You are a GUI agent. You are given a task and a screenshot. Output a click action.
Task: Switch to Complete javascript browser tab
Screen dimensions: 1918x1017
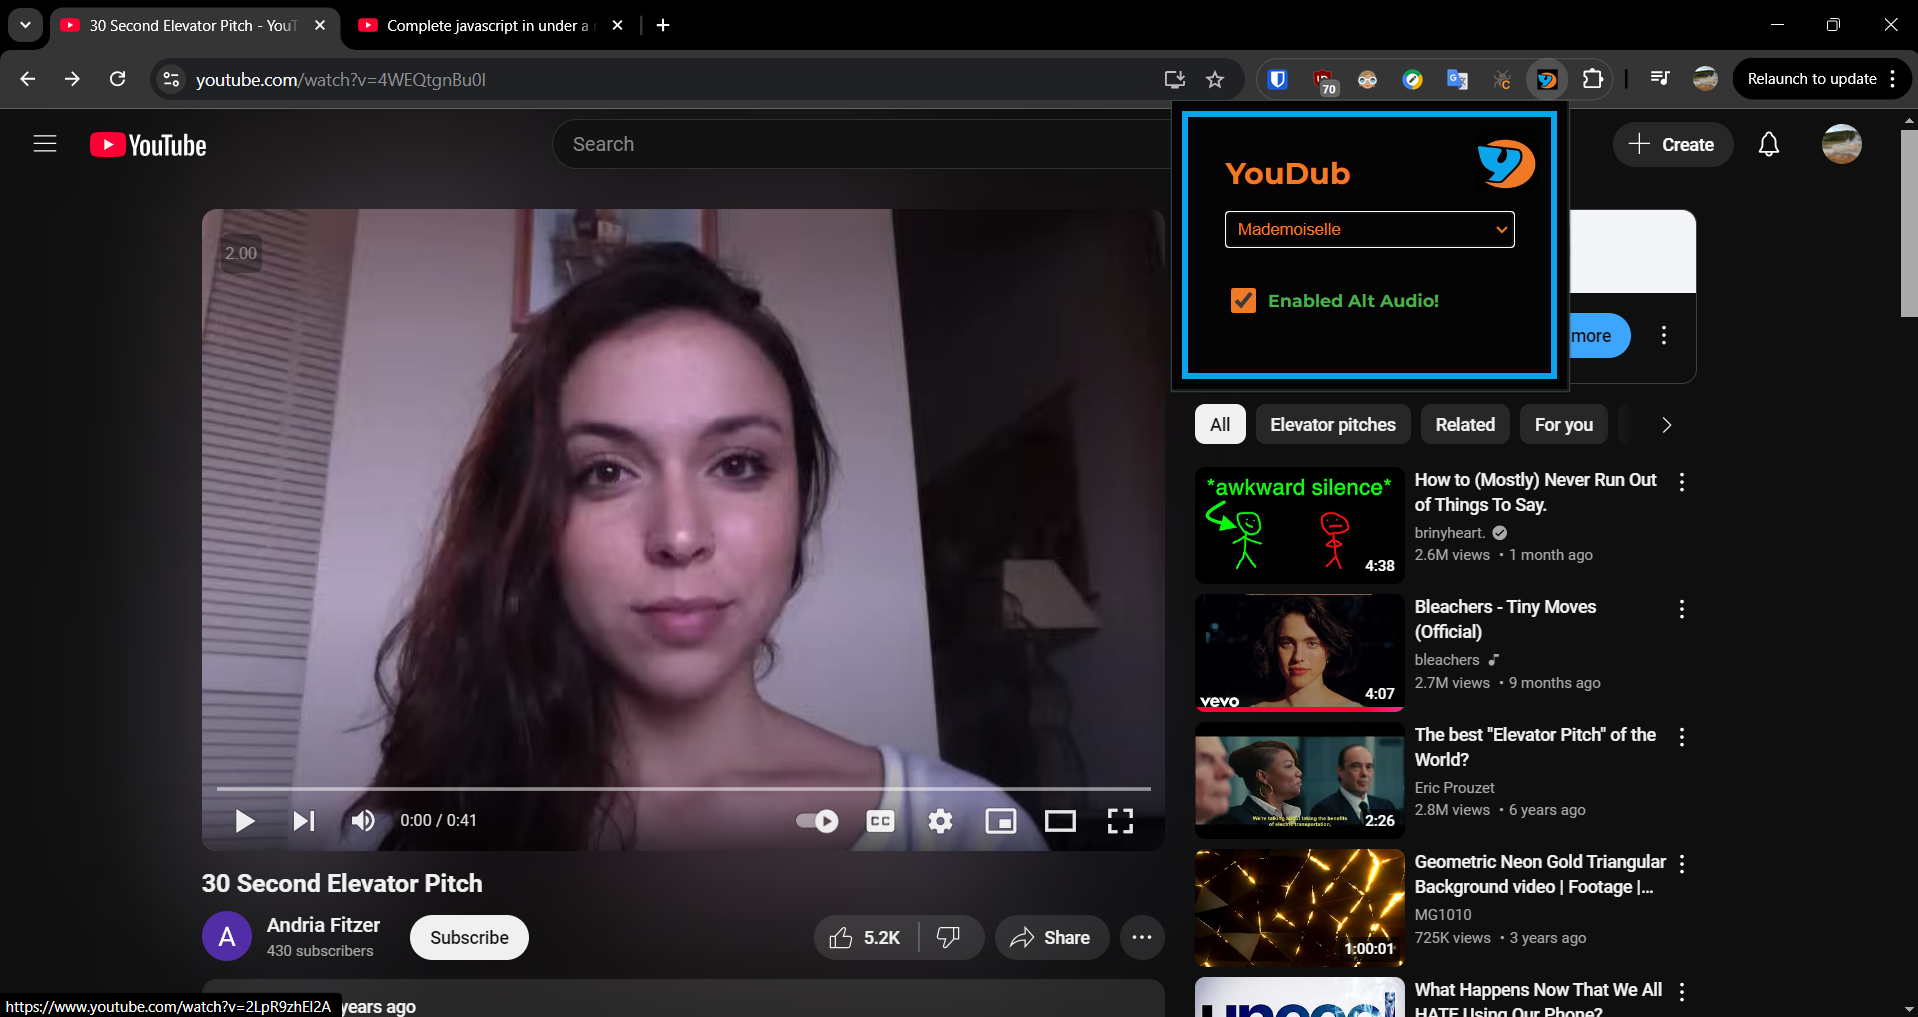[490, 26]
